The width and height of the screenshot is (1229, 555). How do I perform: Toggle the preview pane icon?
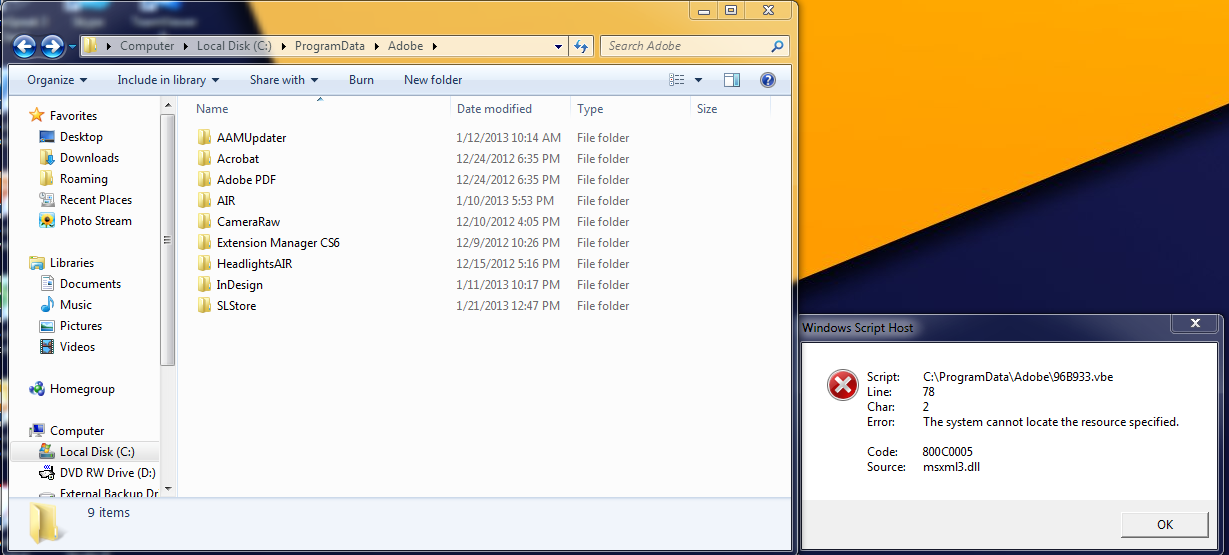coord(732,80)
